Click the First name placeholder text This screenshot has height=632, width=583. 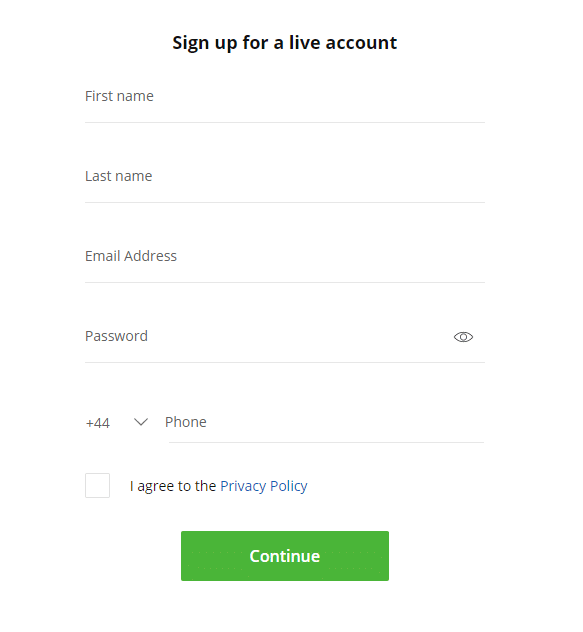(x=119, y=96)
